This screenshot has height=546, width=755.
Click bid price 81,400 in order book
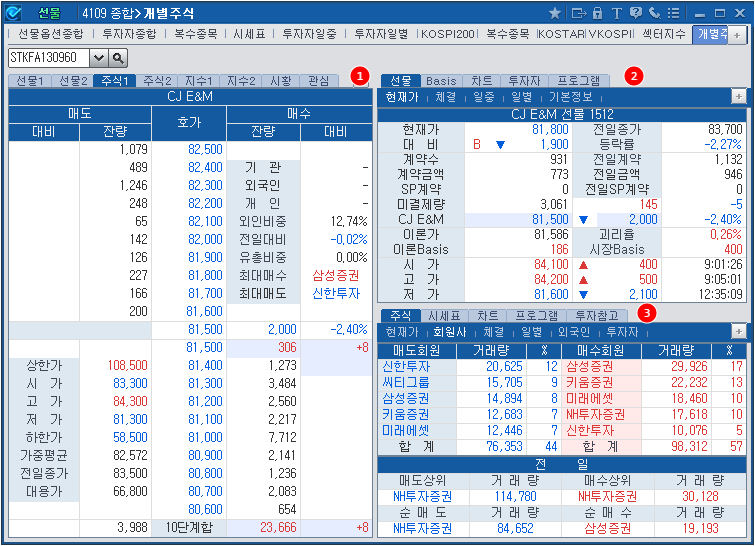click(205, 365)
